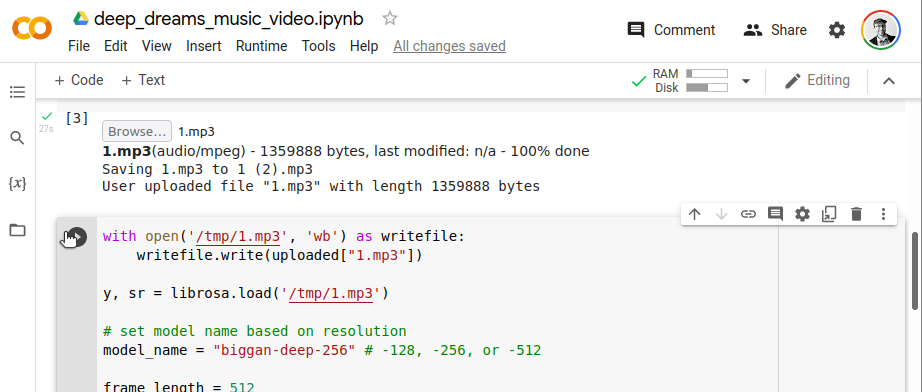922x392 pixels.
Task: Move the cell up
Action: tap(694, 214)
